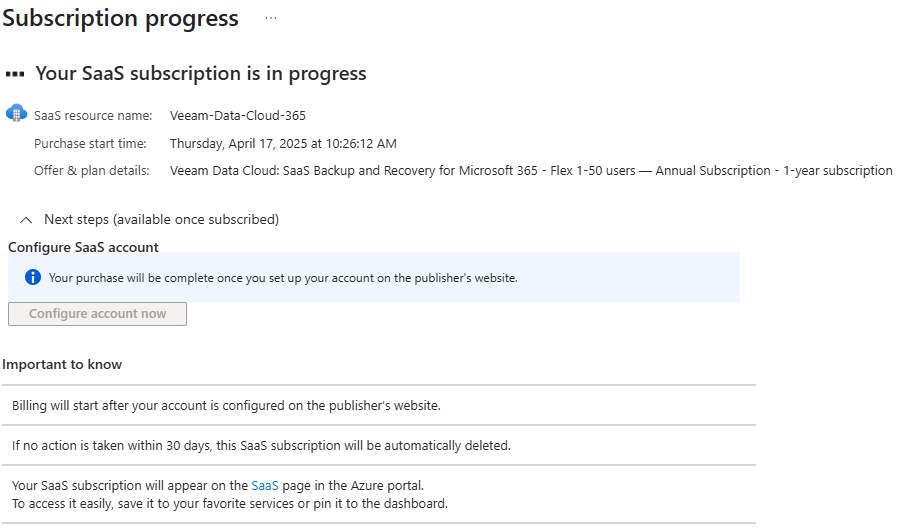Click the Configure SaaS account heading
This screenshot has width=897, height=531.
[83, 247]
